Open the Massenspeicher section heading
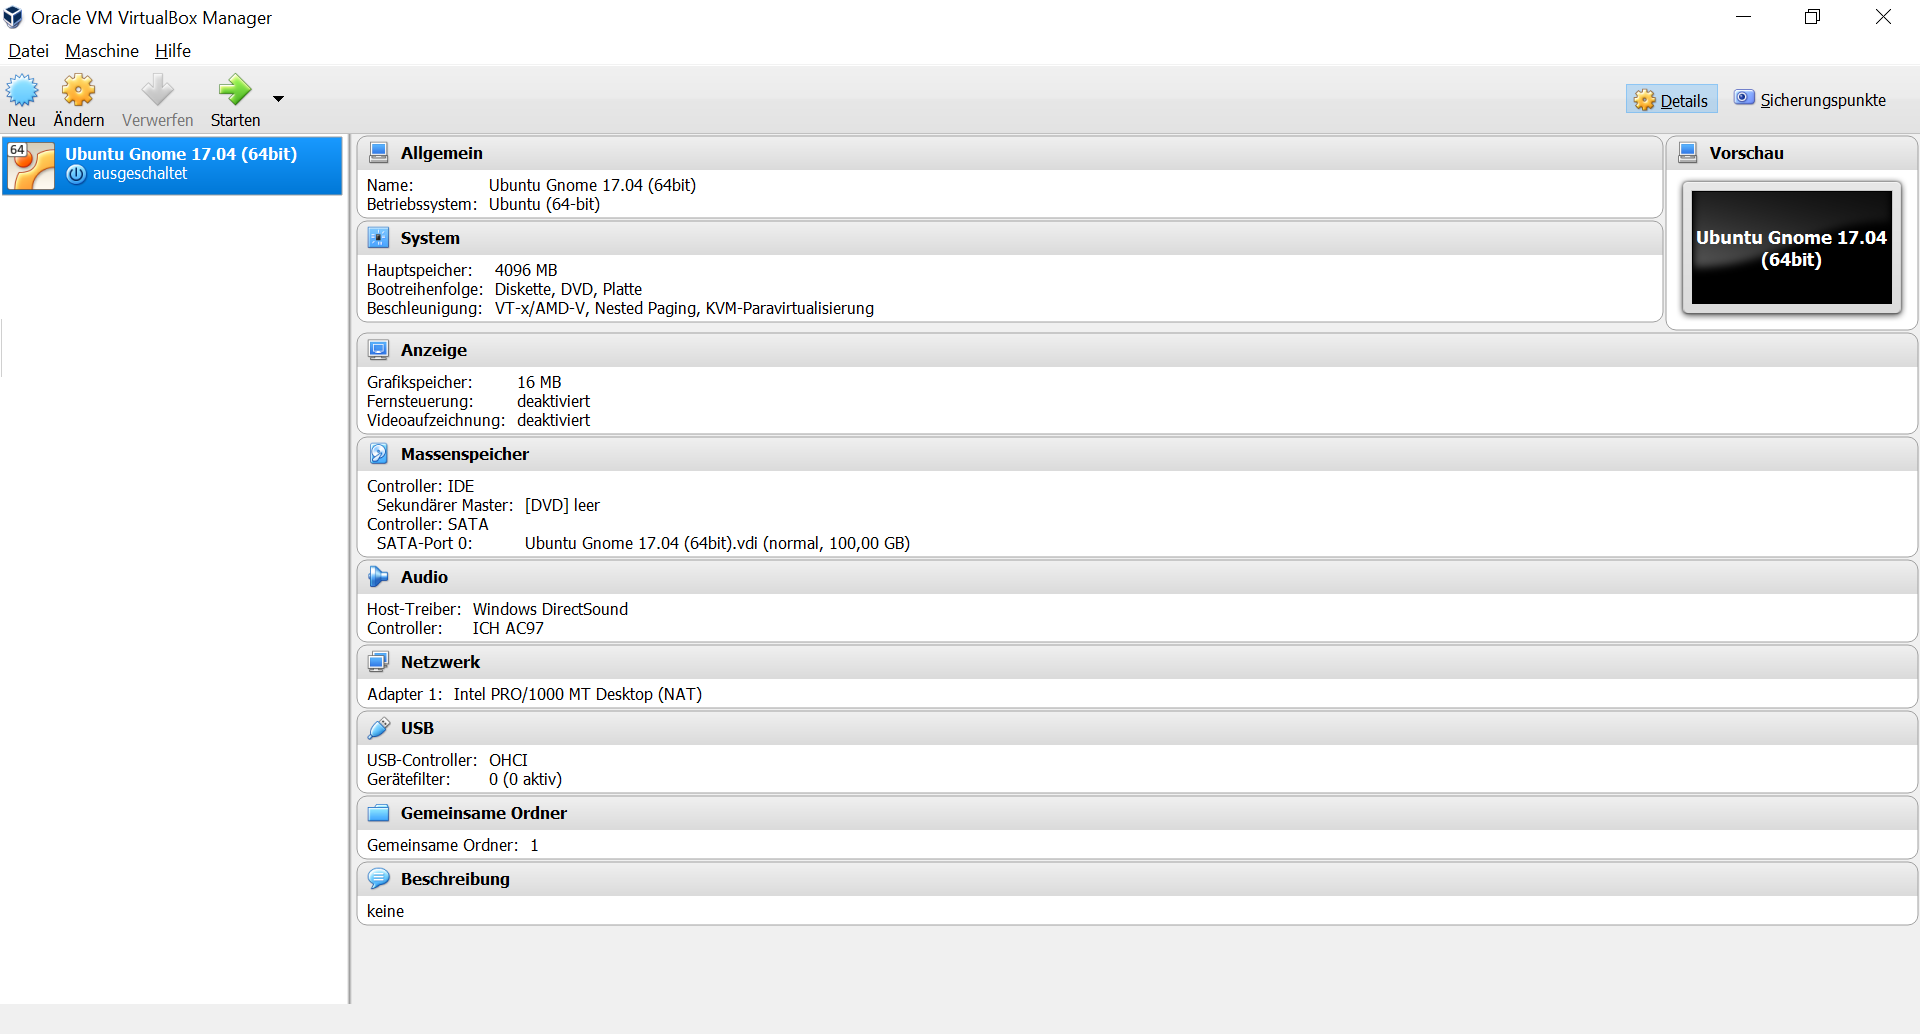 click(465, 454)
